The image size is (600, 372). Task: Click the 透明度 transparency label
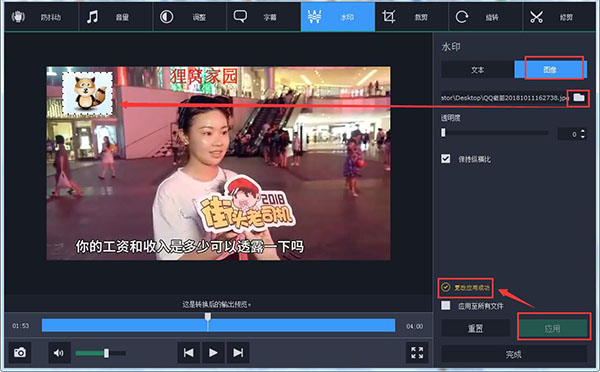click(450, 118)
